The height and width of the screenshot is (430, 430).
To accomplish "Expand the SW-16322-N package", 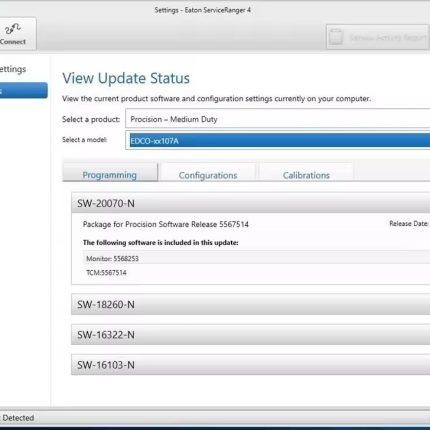I will (x=251, y=335).
